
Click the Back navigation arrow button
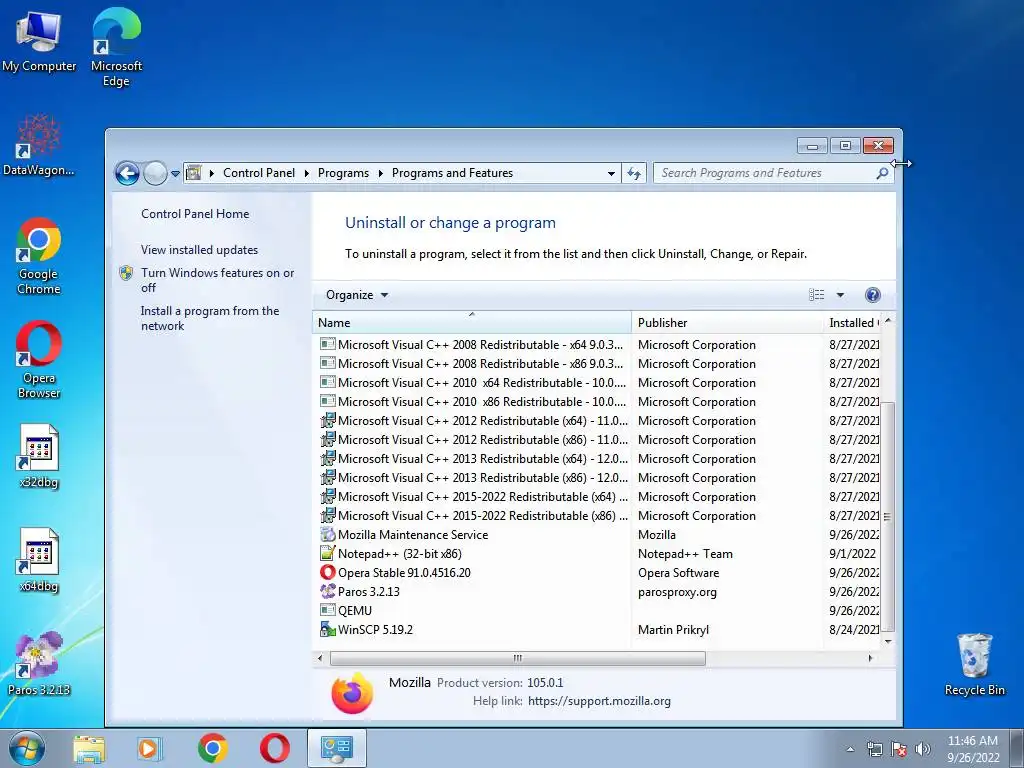127,173
